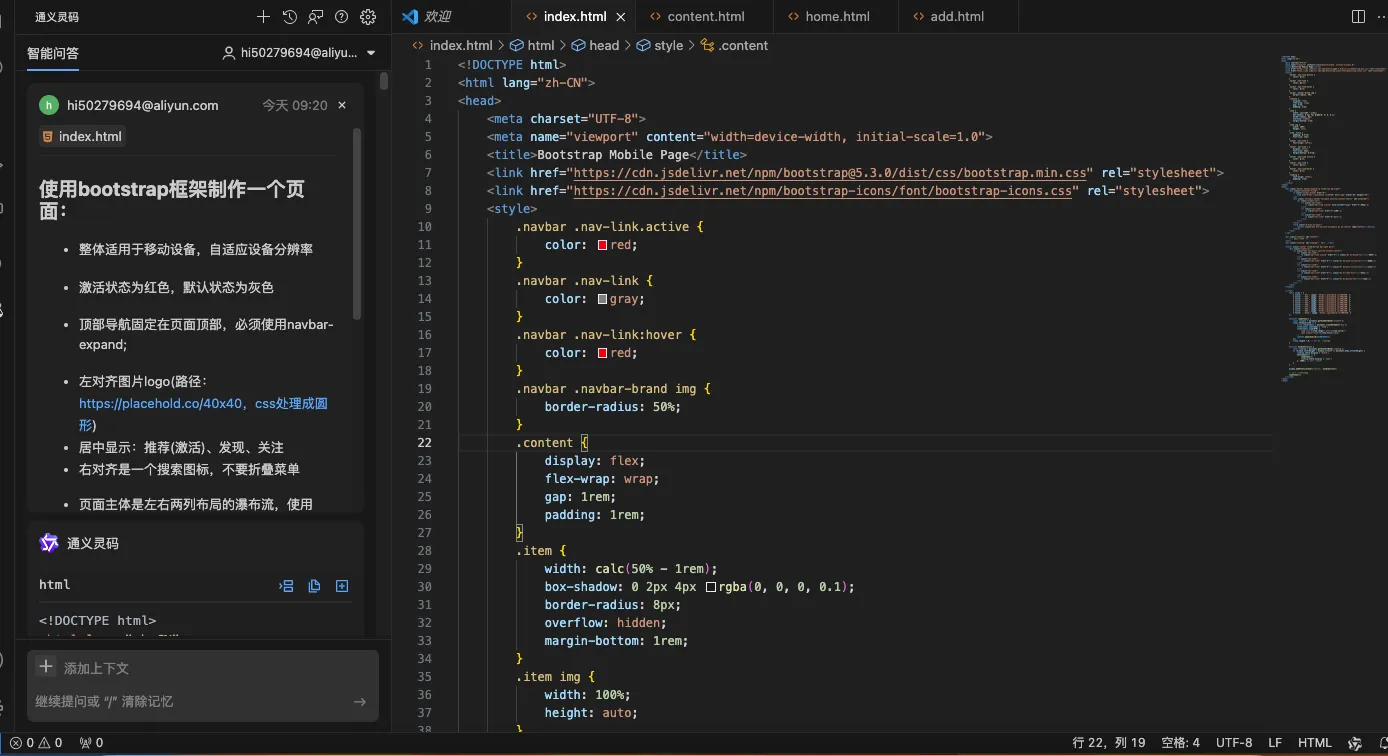Open the help question-mark icon
Viewport: 1388px width, 756px height.
[x=341, y=17]
